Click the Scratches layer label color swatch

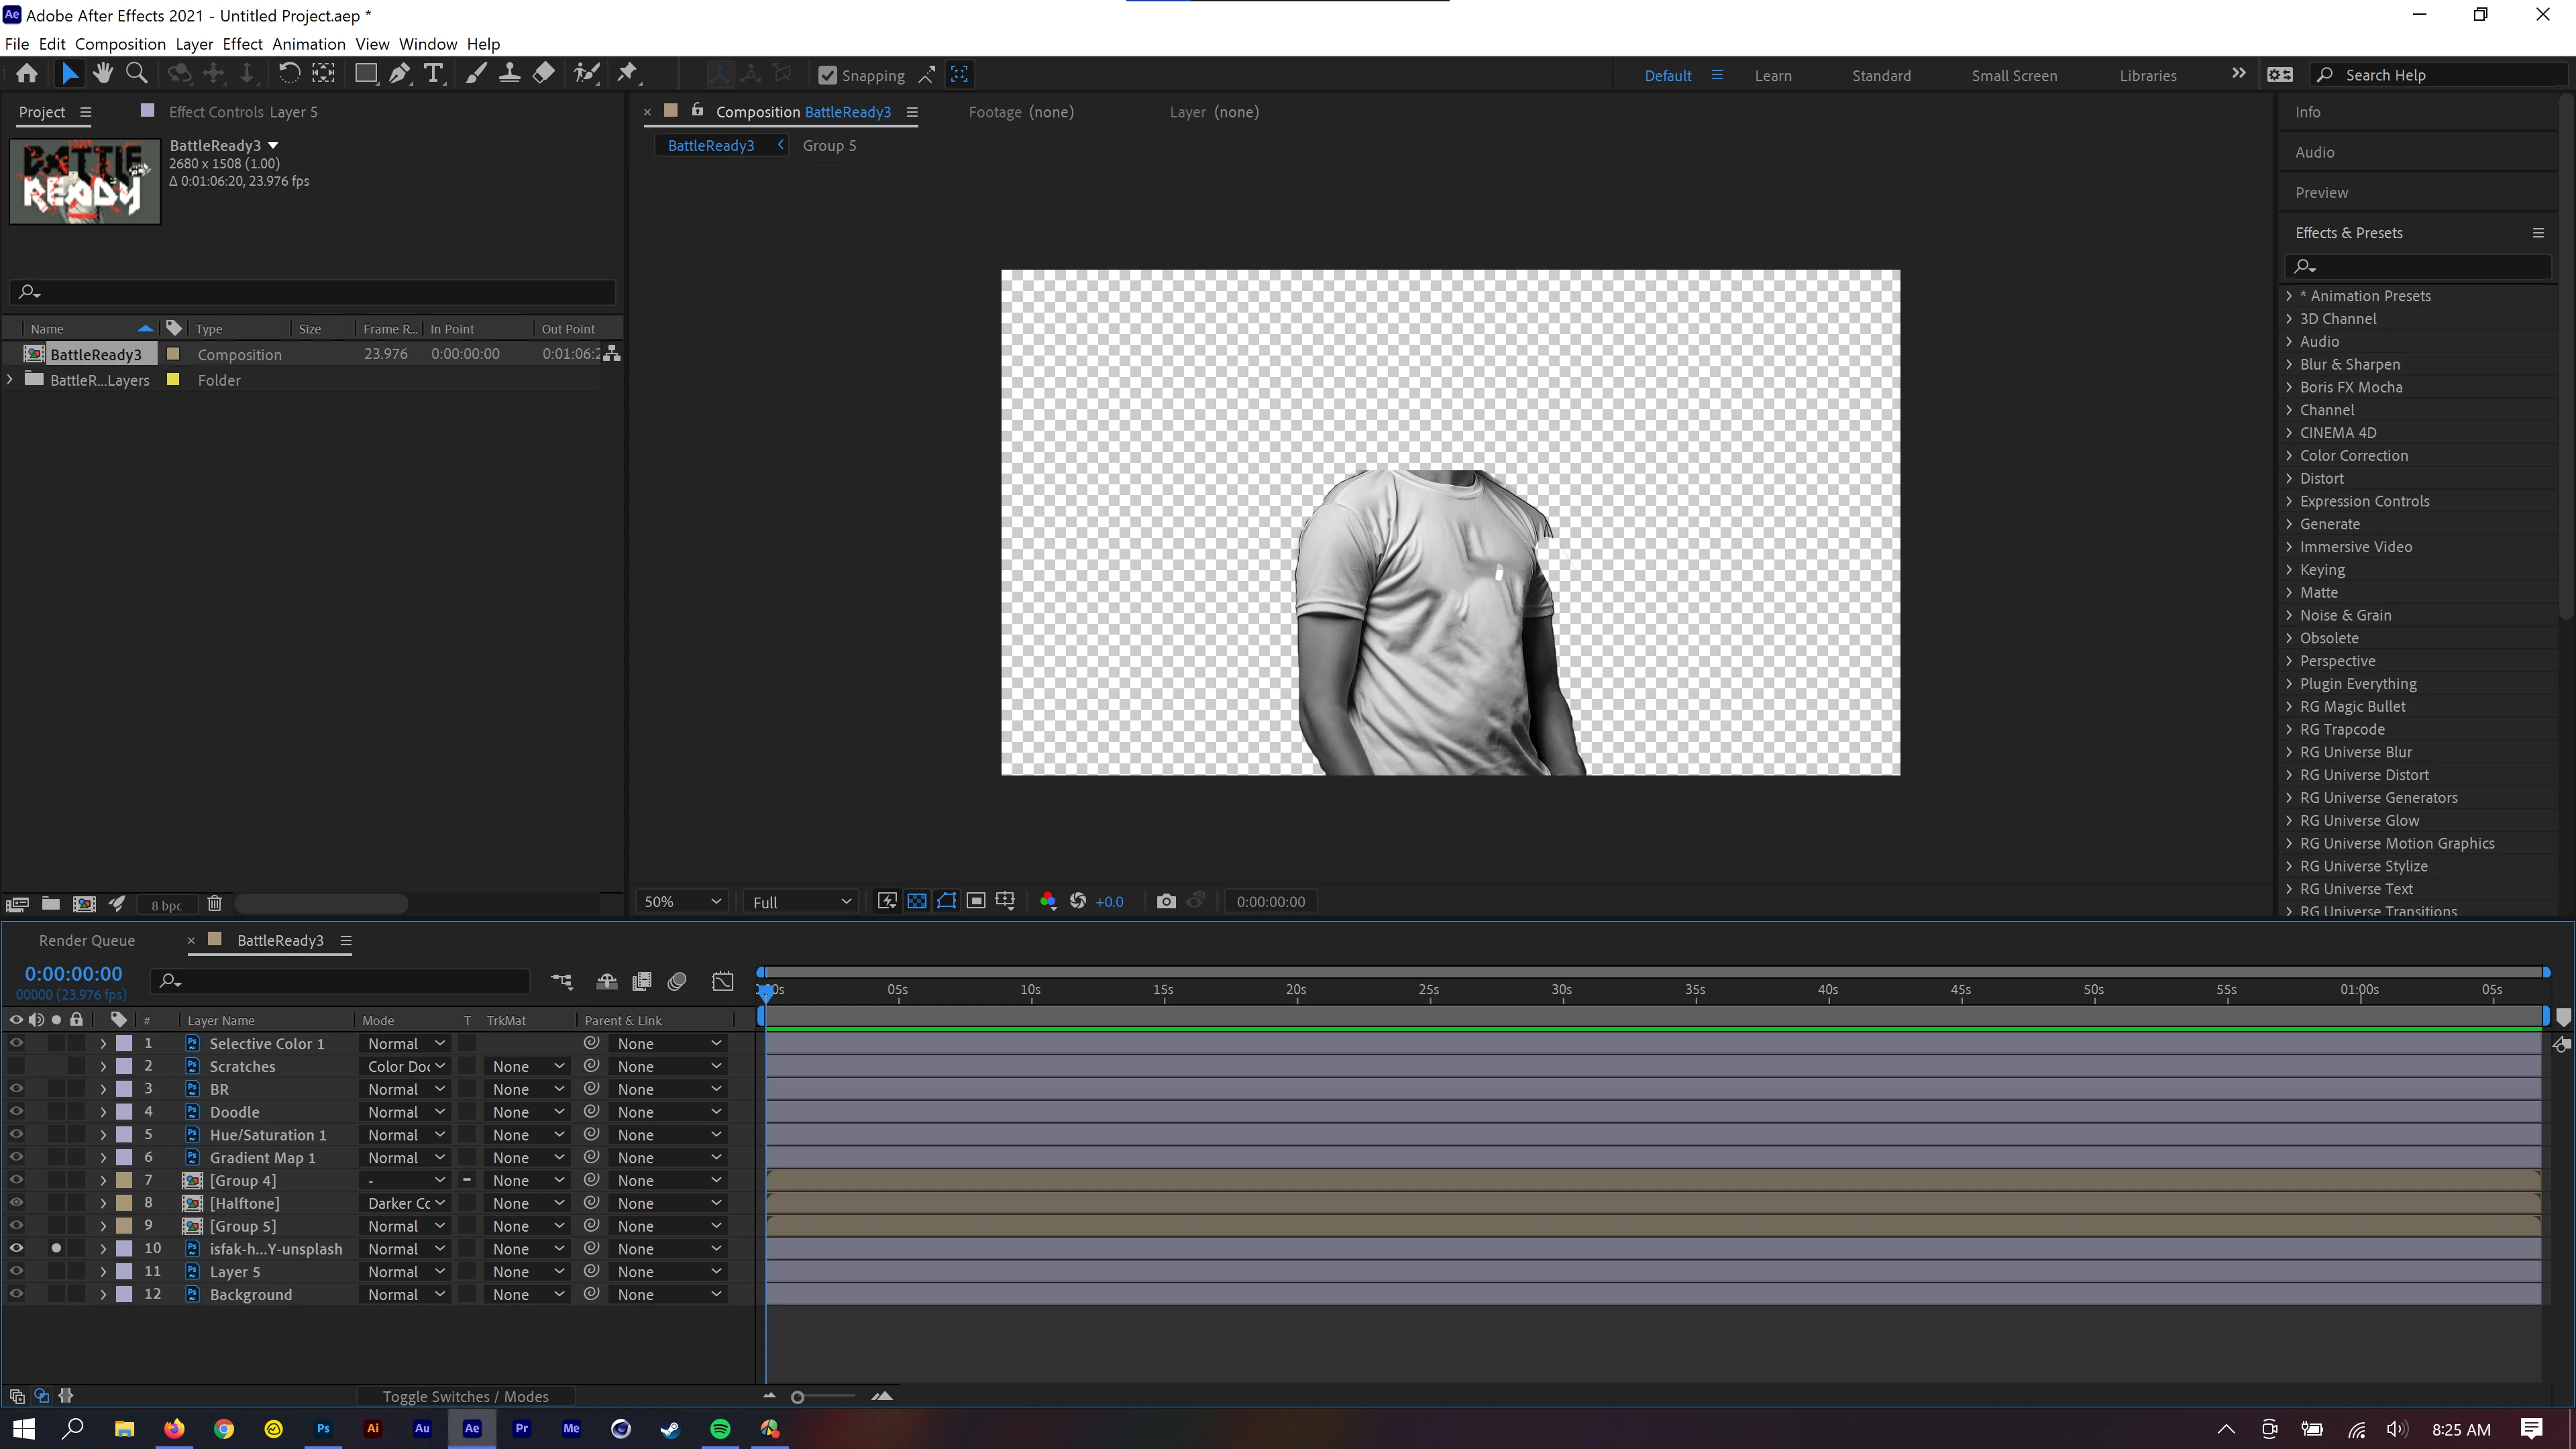coord(125,1066)
